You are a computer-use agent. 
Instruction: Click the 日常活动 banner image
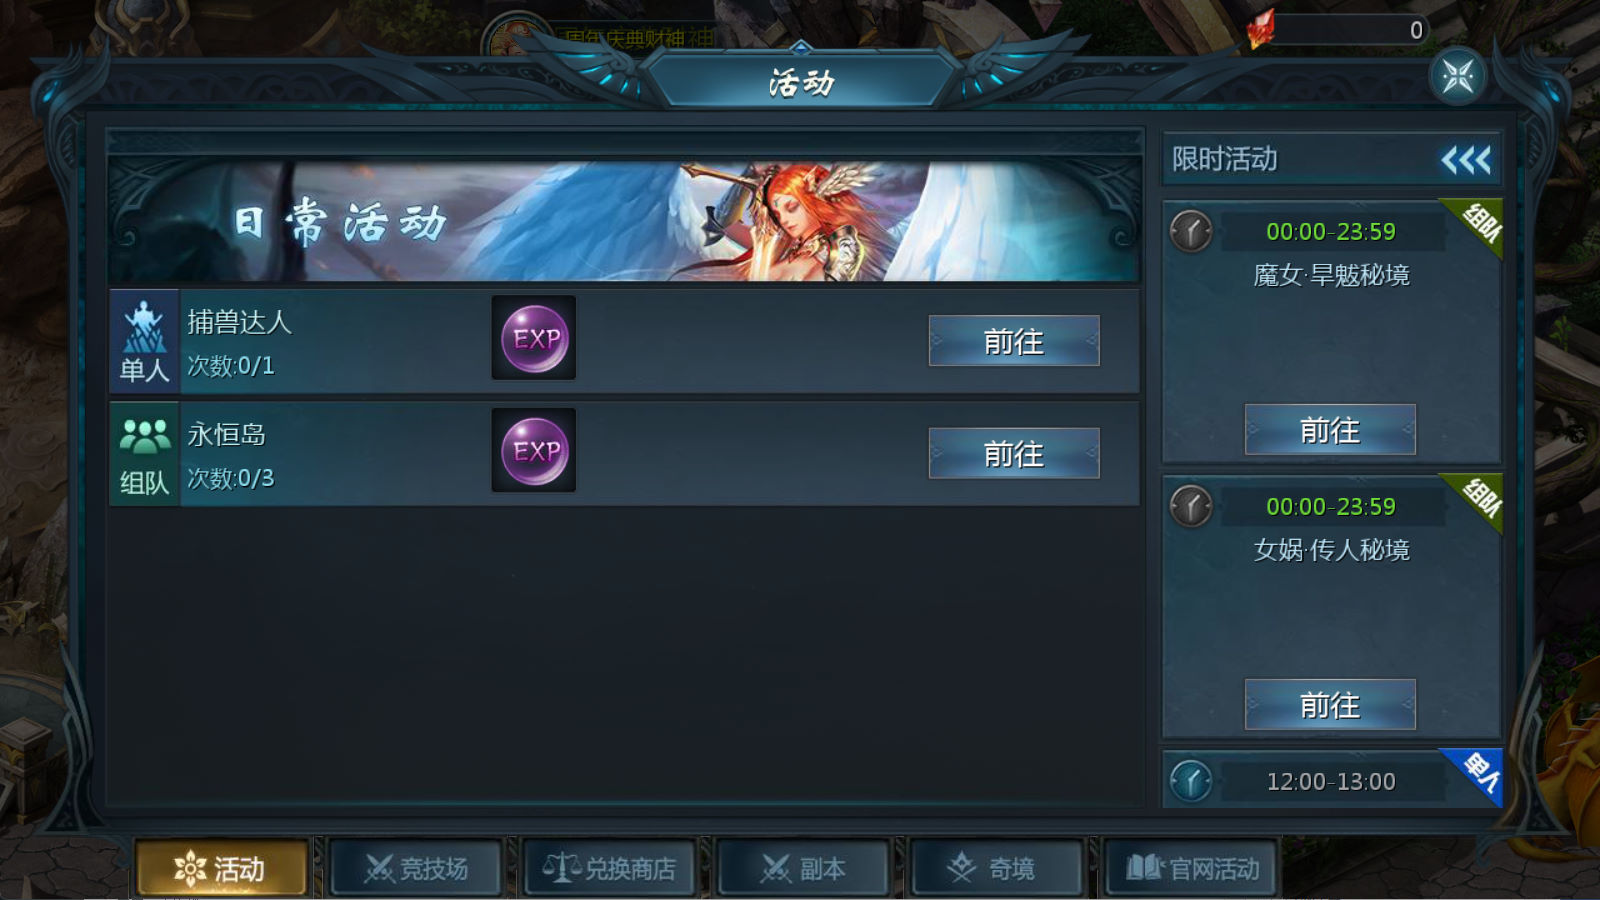point(624,220)
